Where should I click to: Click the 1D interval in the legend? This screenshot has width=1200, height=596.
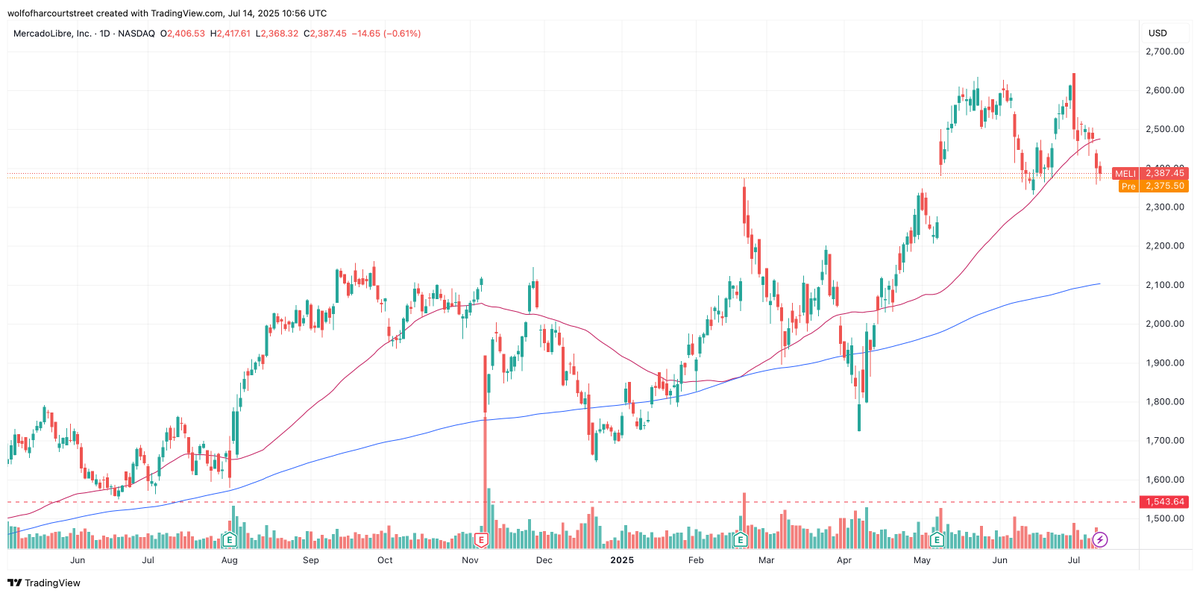pyautogui.click(x=103, y=33)
